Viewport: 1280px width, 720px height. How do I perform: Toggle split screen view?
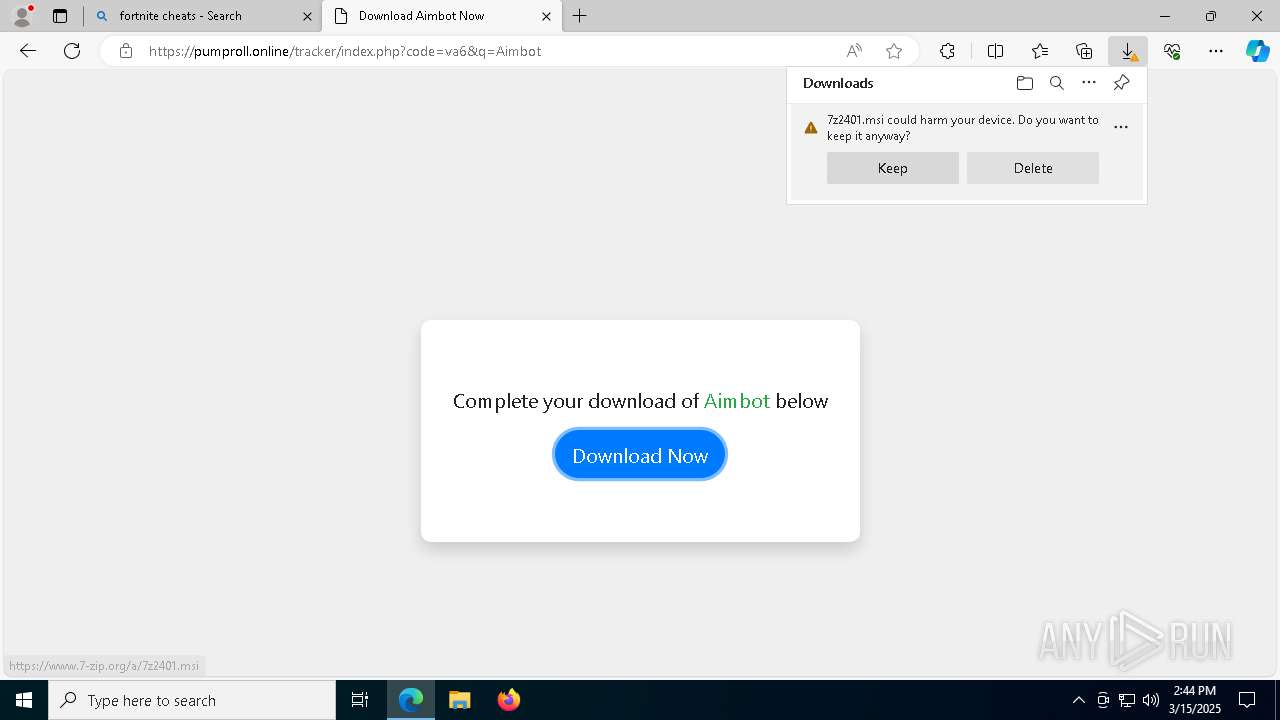pyautogui.click(x=995, y=51)
